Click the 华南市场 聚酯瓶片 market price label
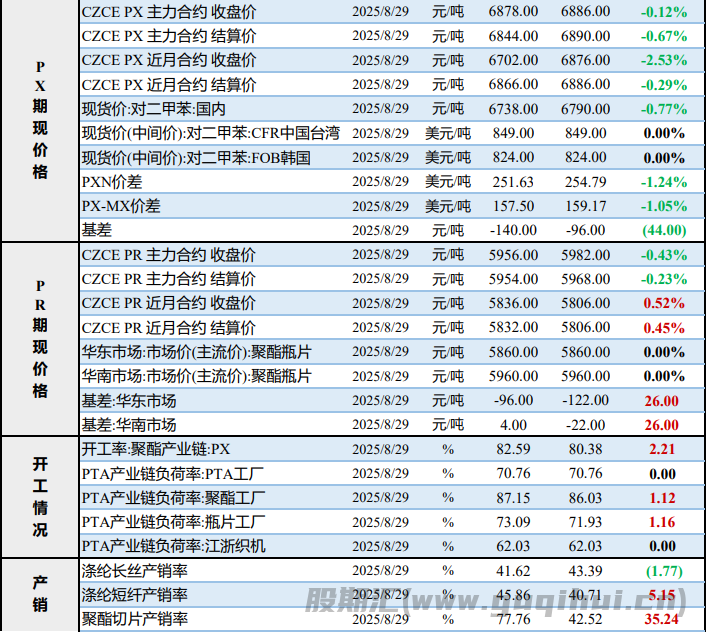This screenshot has height=632, width=706. pos(195,376)
